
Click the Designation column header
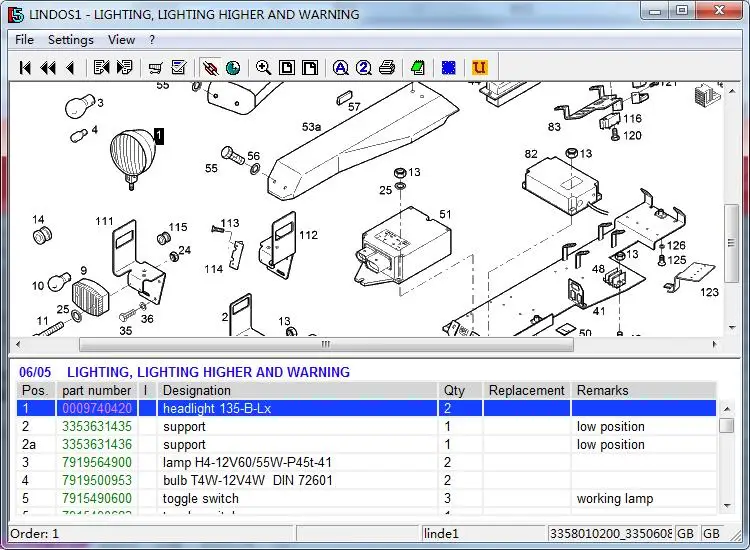(297, 390)
